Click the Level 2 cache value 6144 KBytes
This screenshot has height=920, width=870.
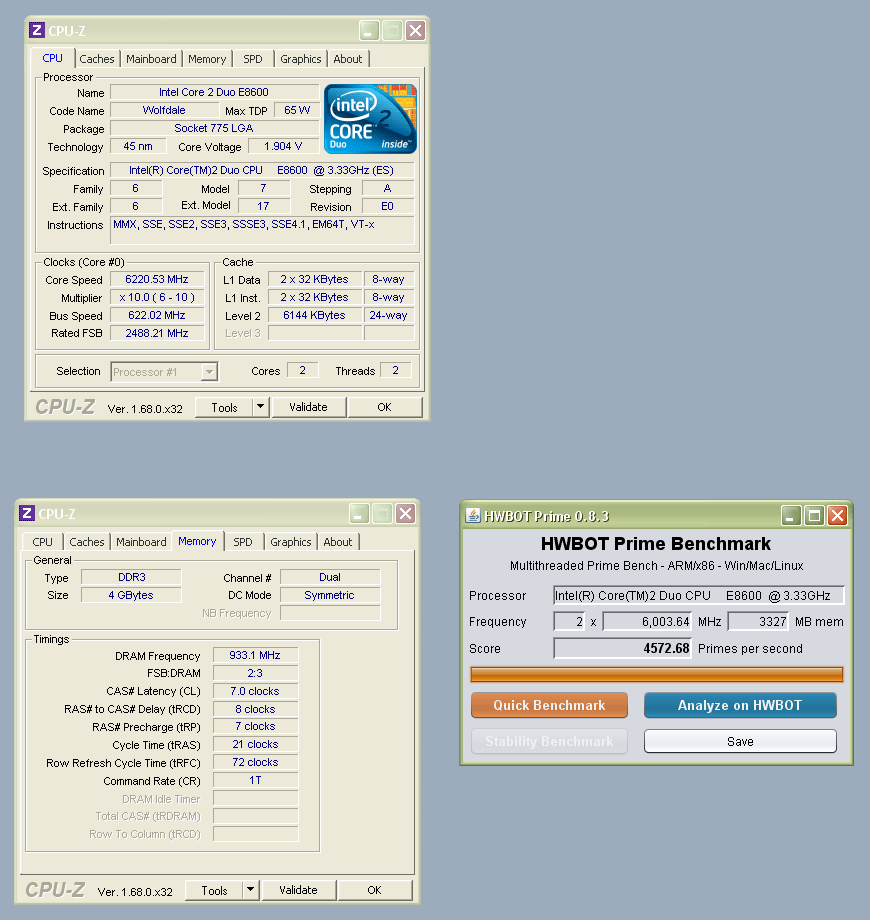[314, 315]
